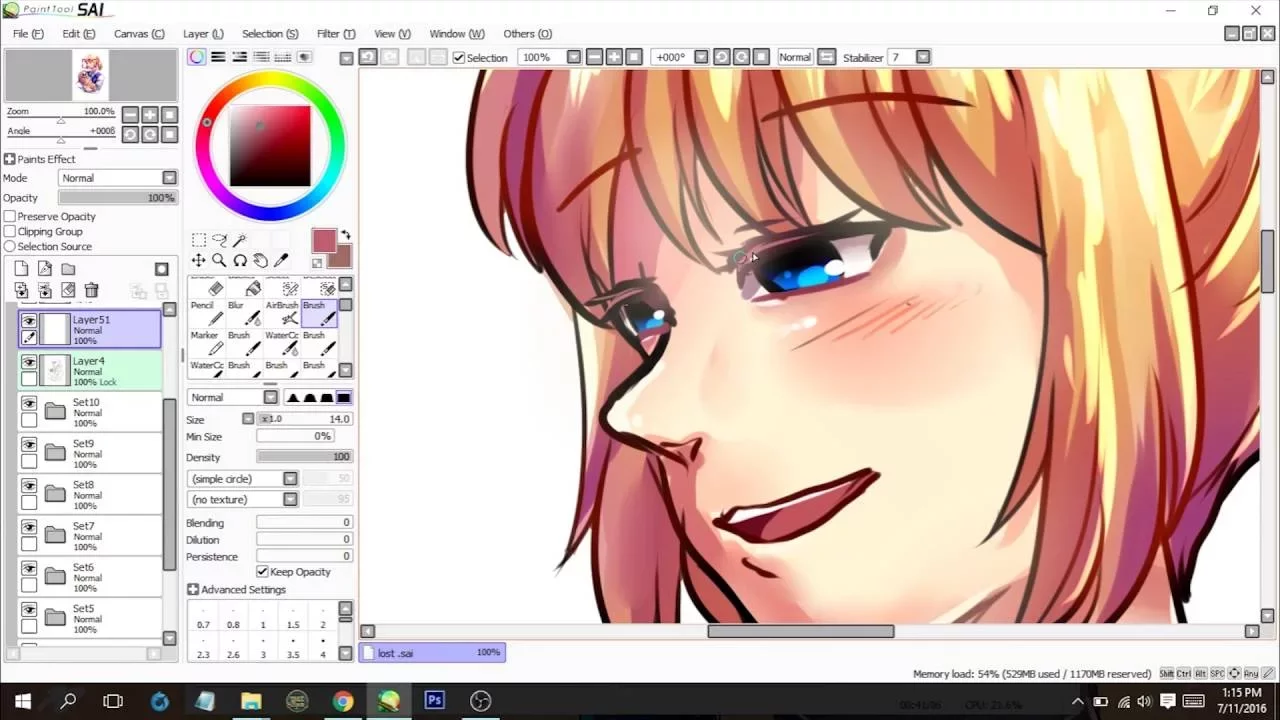Enable Clipping Group checkbox
The height and width of the screenshot is (720, 1280).
point(10,231)
